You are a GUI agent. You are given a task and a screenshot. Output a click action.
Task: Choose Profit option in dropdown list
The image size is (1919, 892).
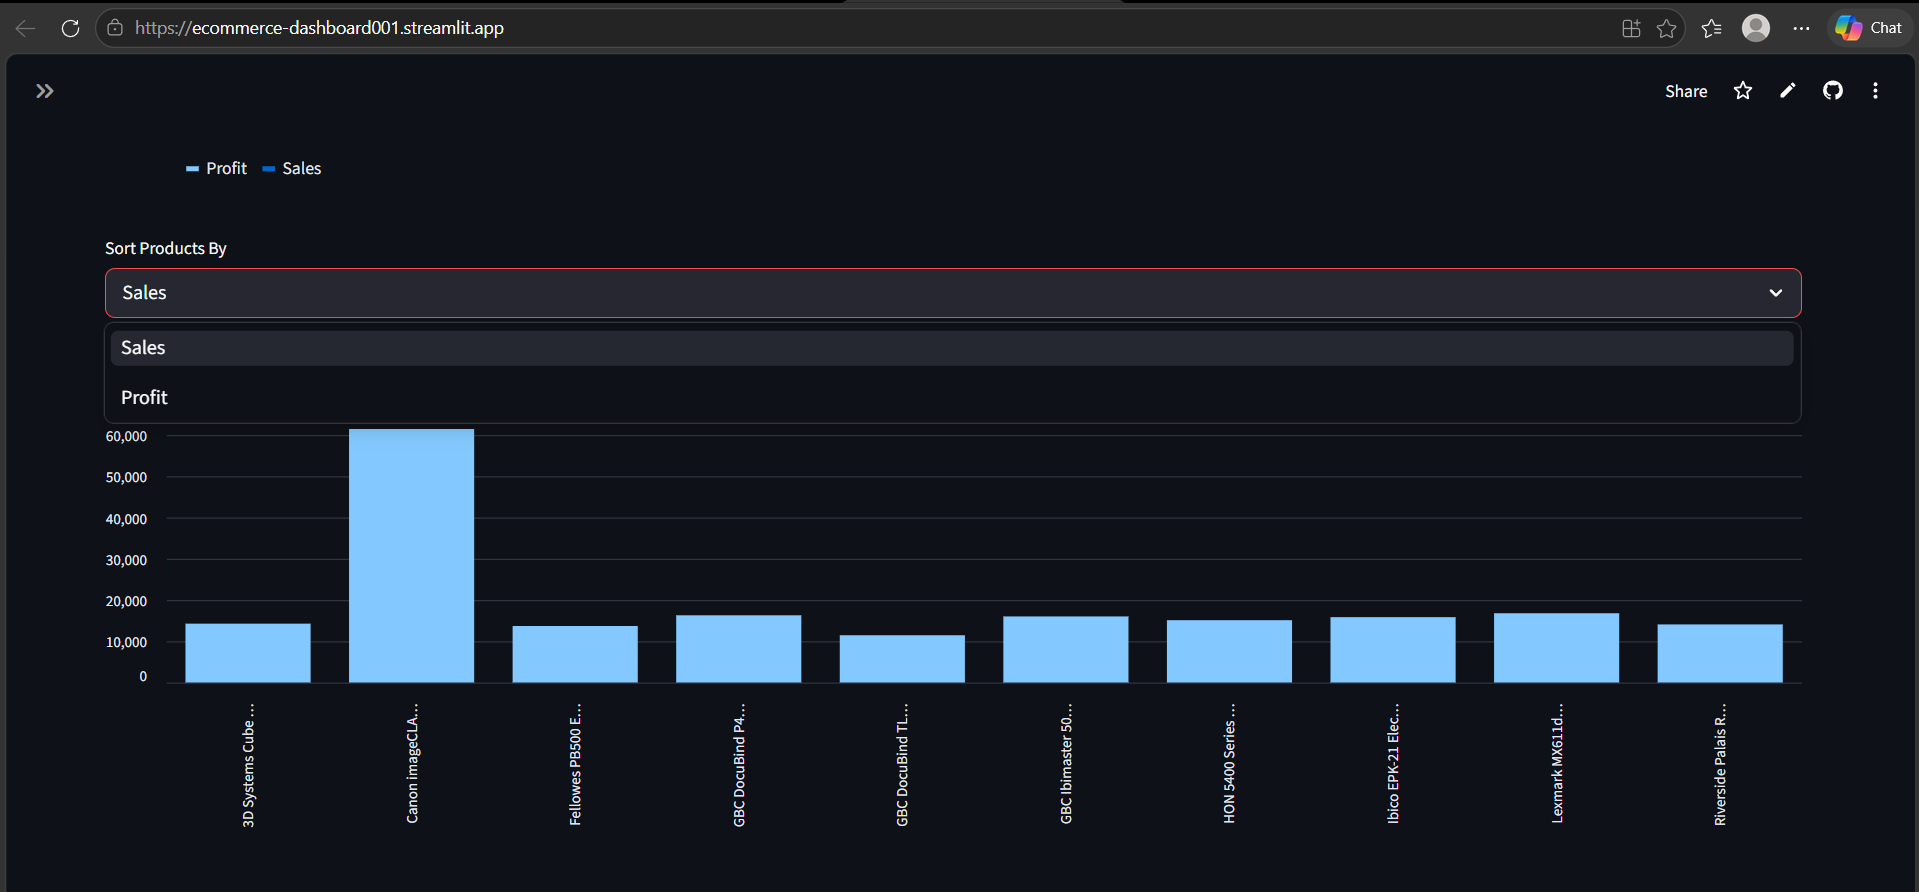[x=952, y=397]
